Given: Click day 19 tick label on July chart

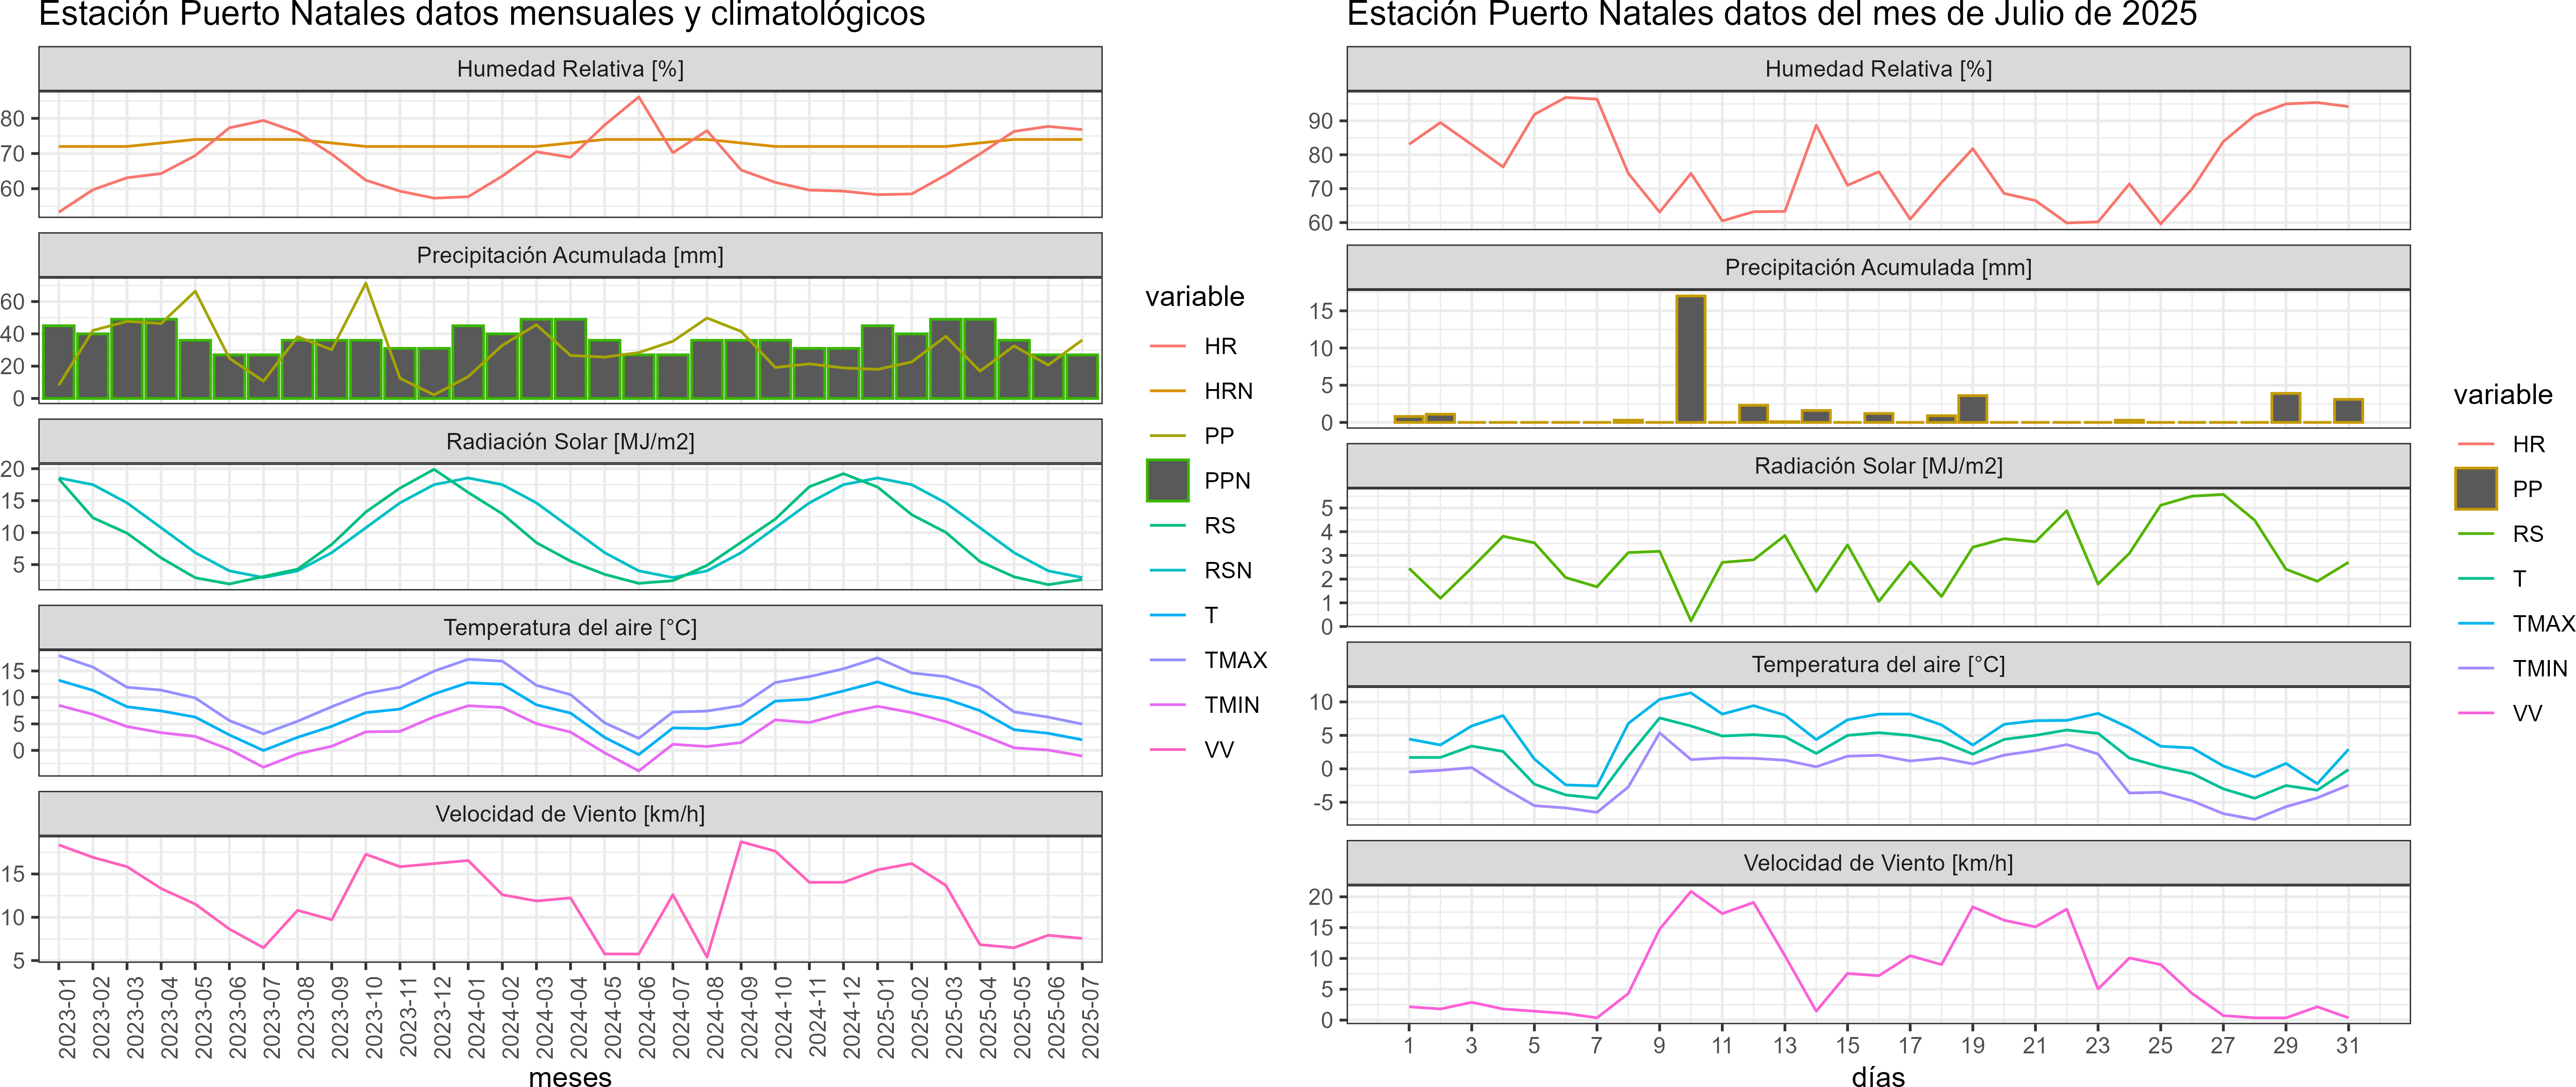Looking at the screenshot, I should pos(1972,1045).
